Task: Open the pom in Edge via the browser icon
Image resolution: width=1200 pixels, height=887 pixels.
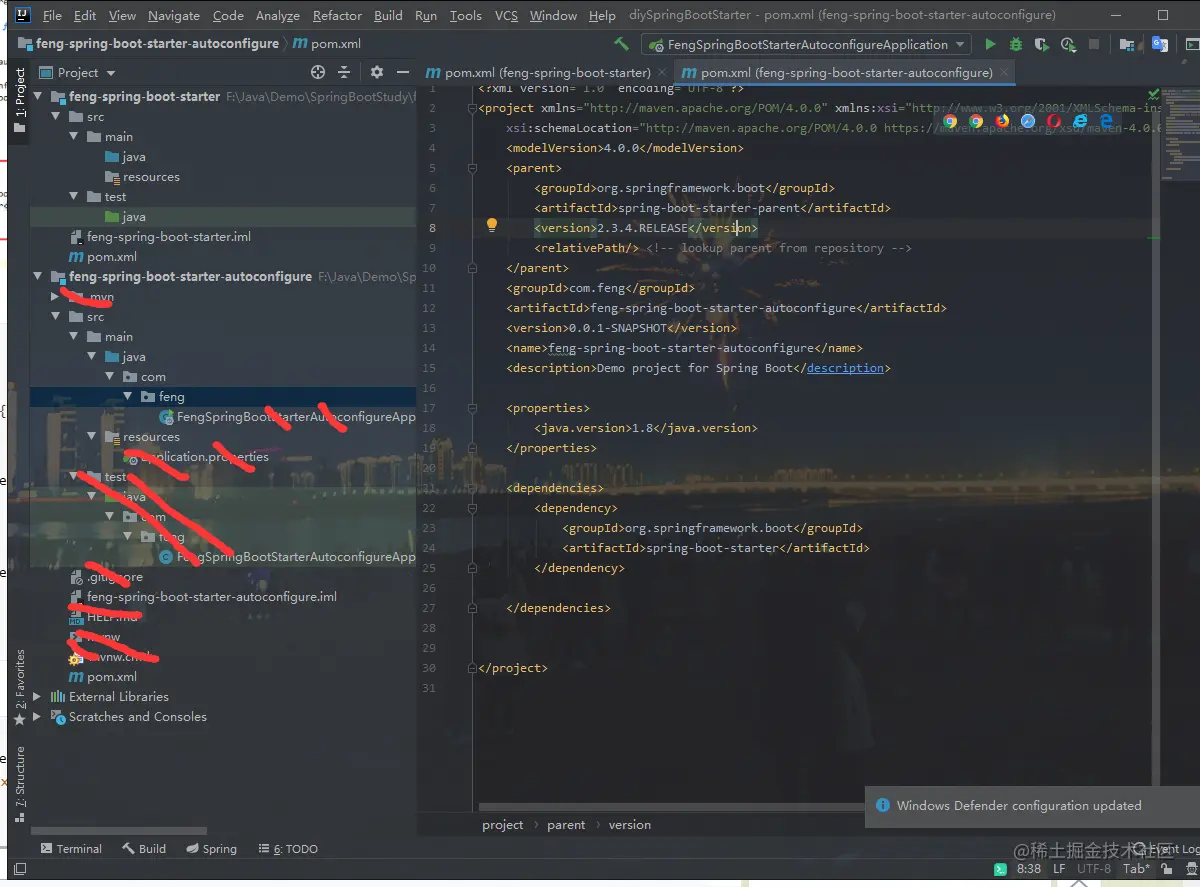Action: 1106,122
